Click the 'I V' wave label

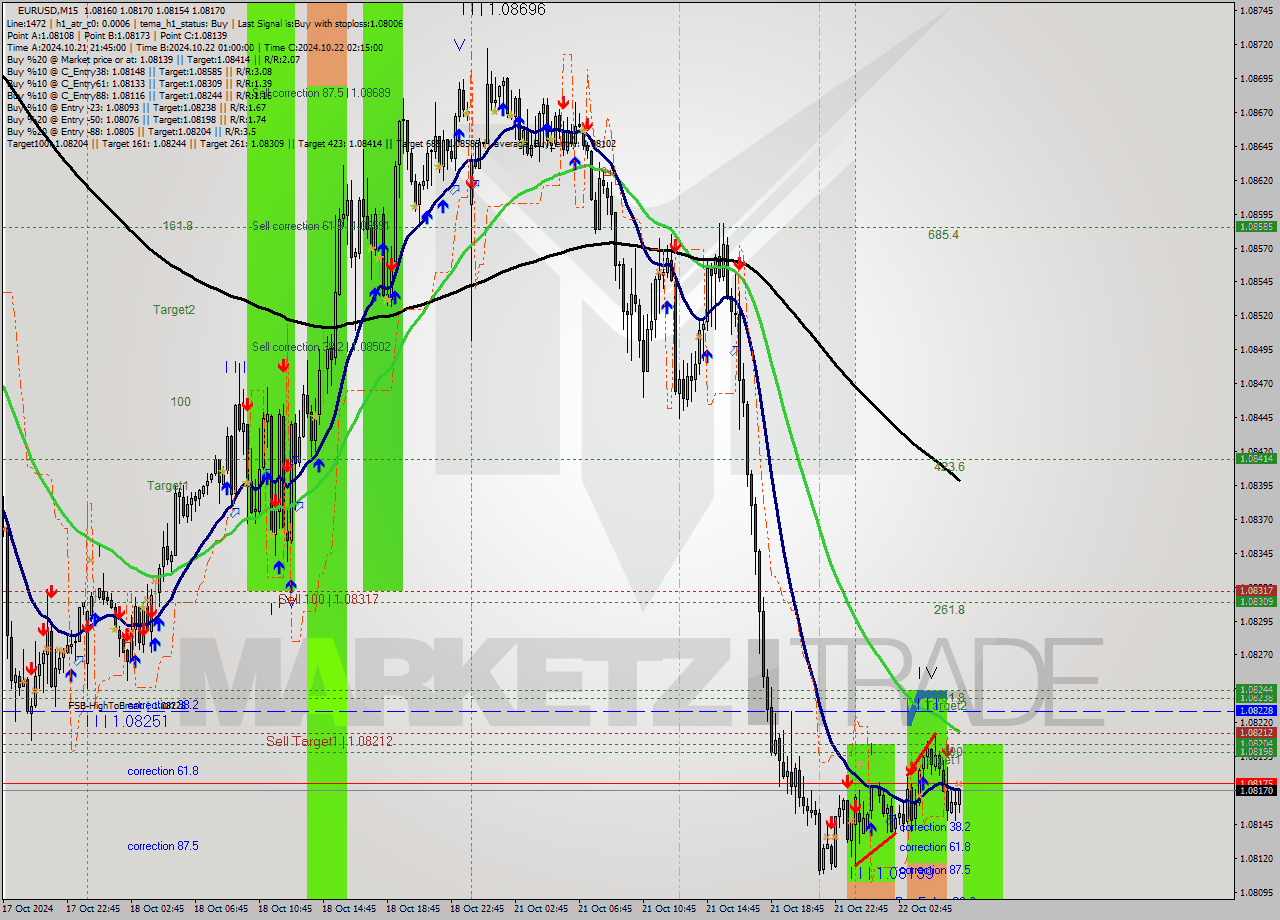927,673
